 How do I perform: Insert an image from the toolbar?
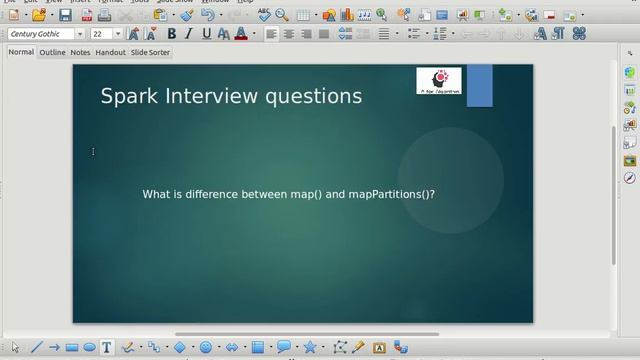329,15
